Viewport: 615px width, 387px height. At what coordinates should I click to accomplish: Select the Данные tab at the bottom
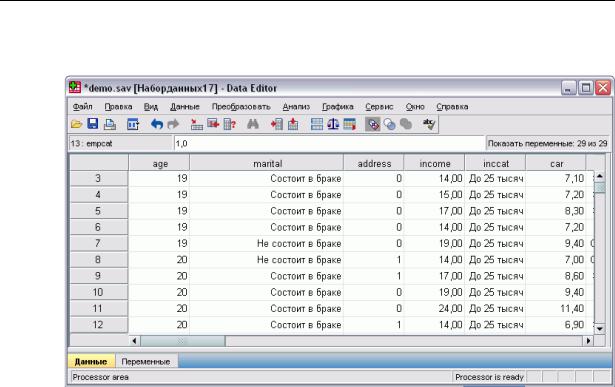(x=91, y=362)
